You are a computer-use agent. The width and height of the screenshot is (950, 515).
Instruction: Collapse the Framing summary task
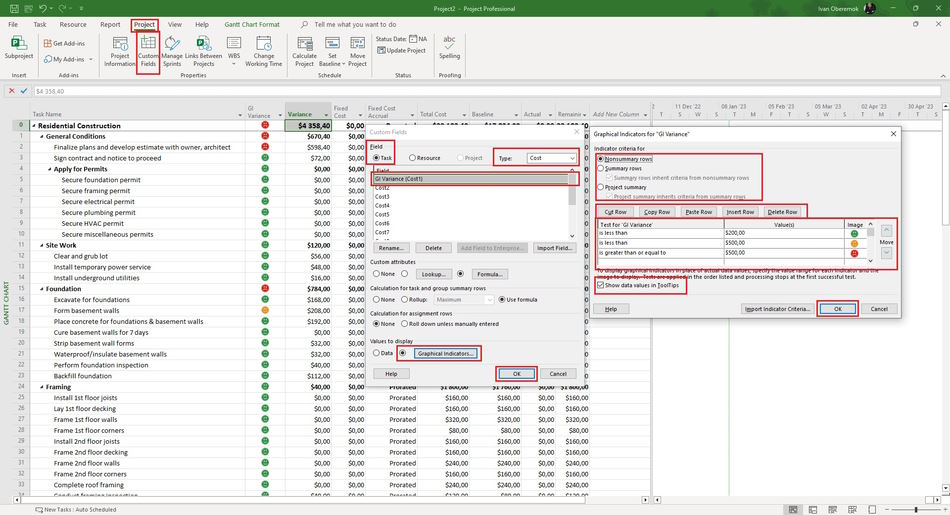click(x=42, y=387)
